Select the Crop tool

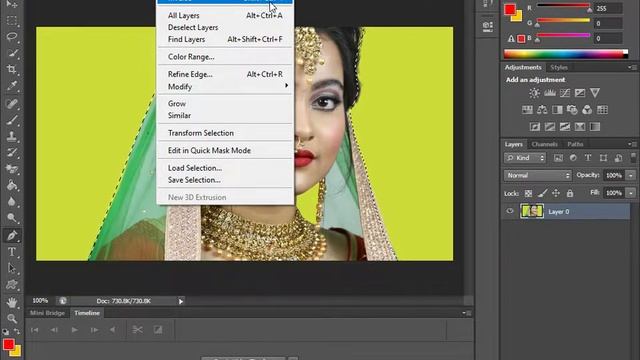coord(12,69)
